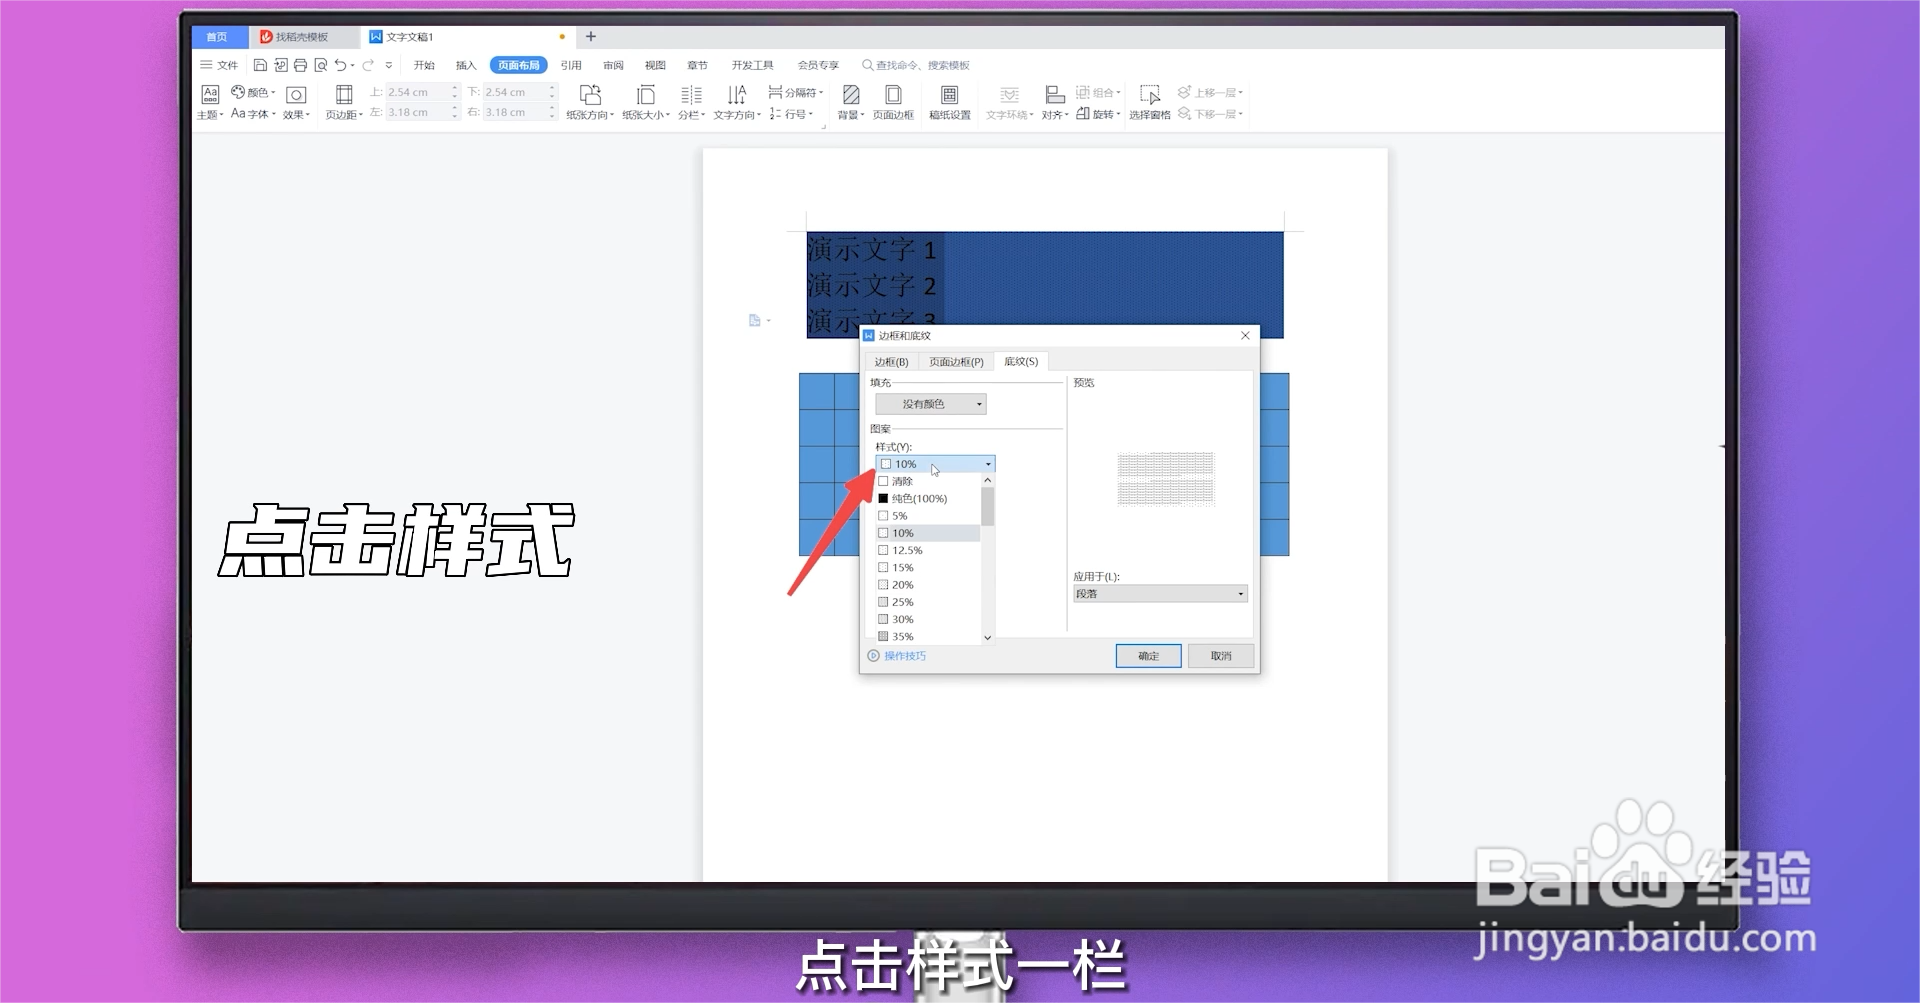Open 行号 line numbers tool
Image resolution: width=1920 pixels, height=1003 pixels.
791,114
